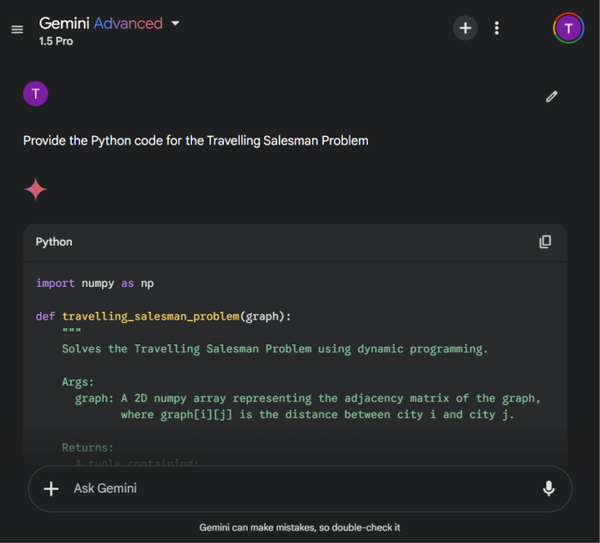Copy the Python code block
The height and width of the screenshot is (543, 600).
545,242
